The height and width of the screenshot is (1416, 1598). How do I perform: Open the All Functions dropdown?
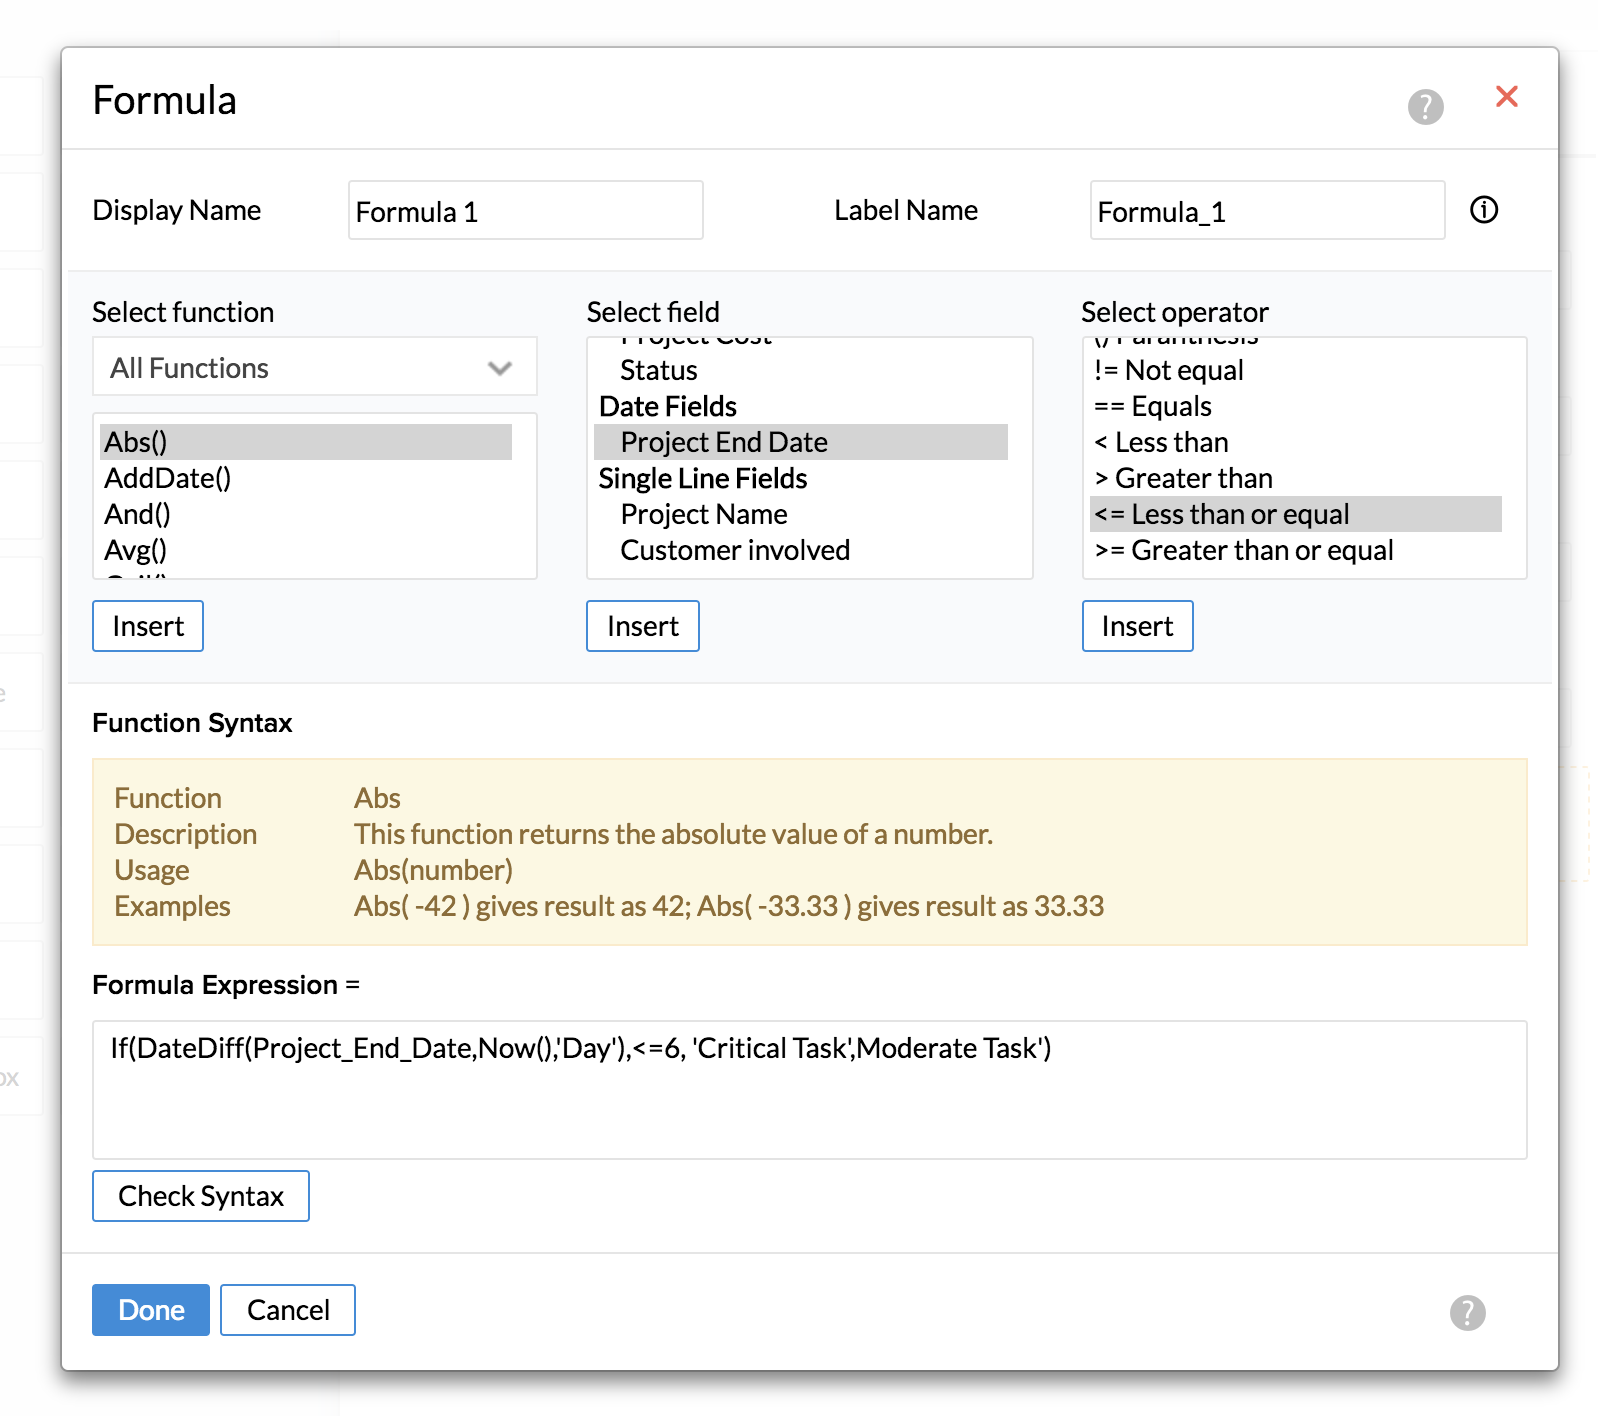314,368
